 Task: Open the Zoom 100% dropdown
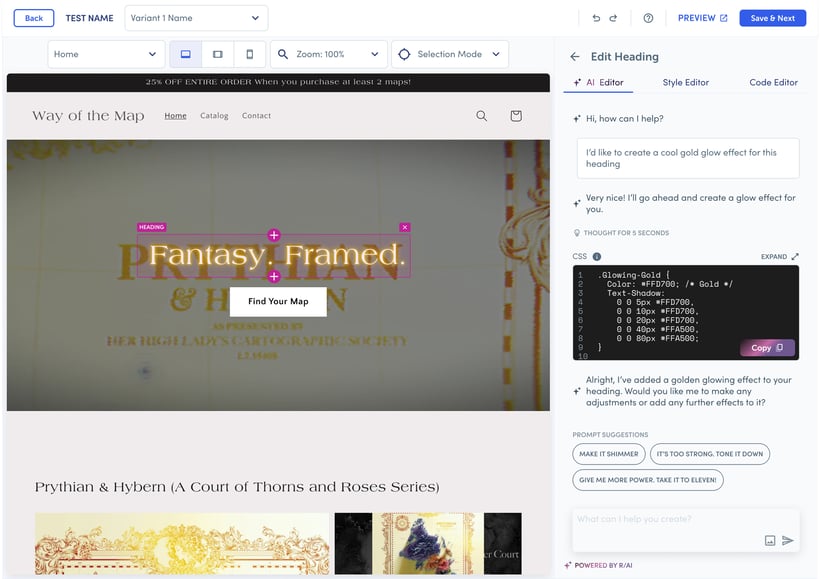tap(328, 54)
